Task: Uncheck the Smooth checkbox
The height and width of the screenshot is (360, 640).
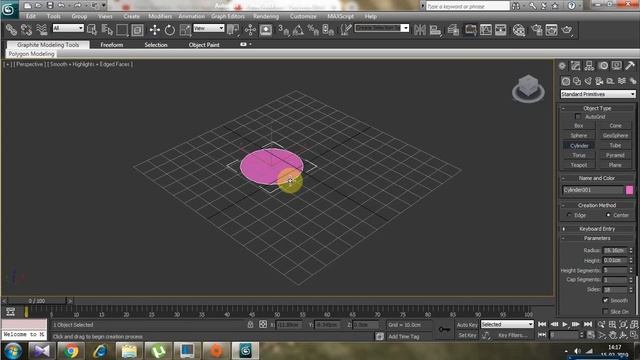Action: (605, 300)
